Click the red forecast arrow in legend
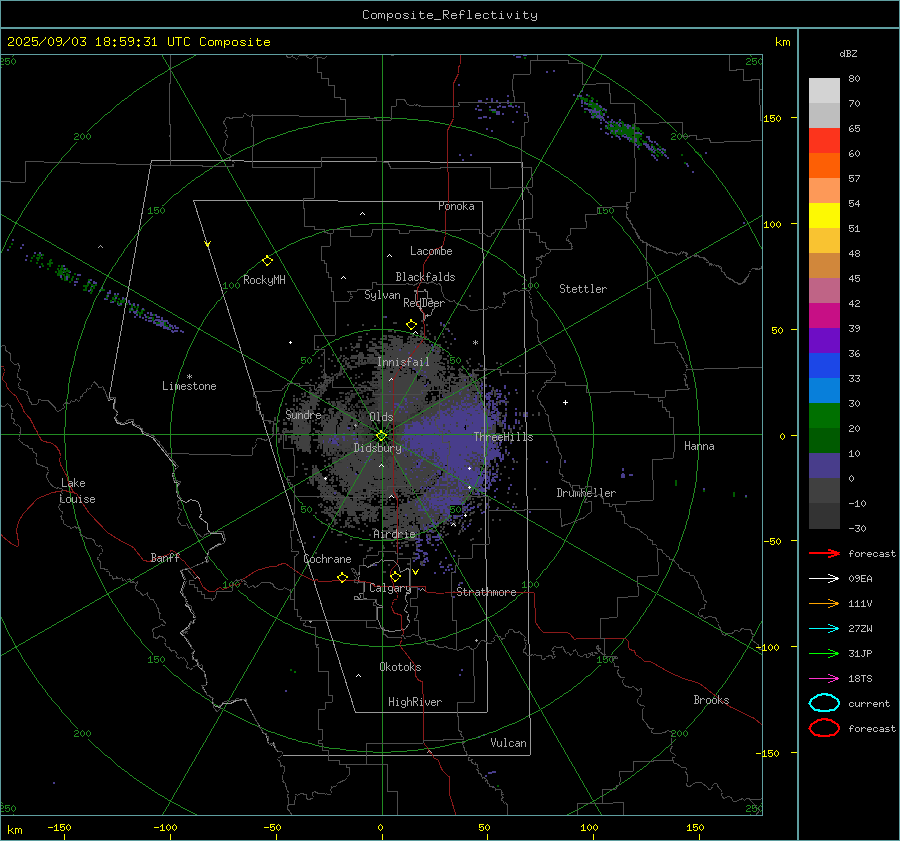Image resolution: width=900 pixels, height=841 pixels. pos(824,553)
